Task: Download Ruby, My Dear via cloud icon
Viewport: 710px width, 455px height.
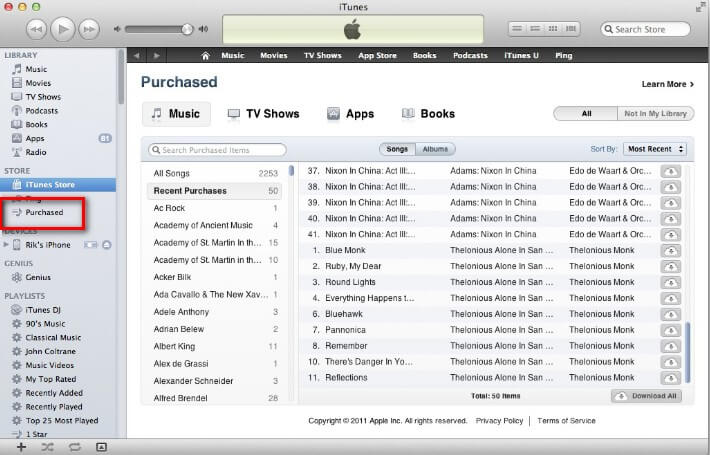Action: (x=671, y=267)
